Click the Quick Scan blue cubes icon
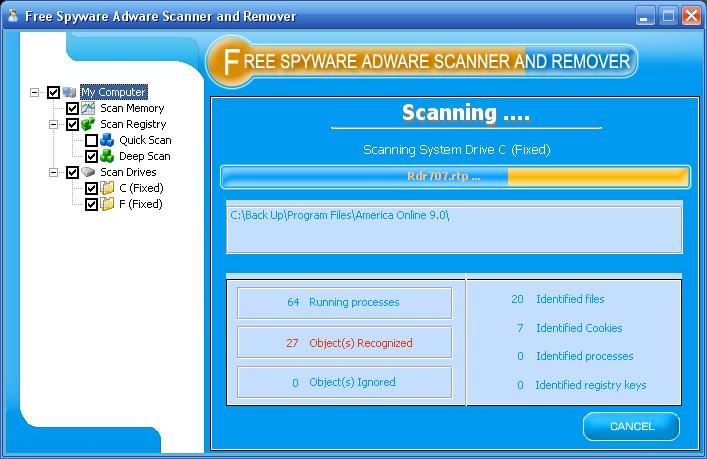The height and width of the screenshot is (459, 707). pos(107,140)
